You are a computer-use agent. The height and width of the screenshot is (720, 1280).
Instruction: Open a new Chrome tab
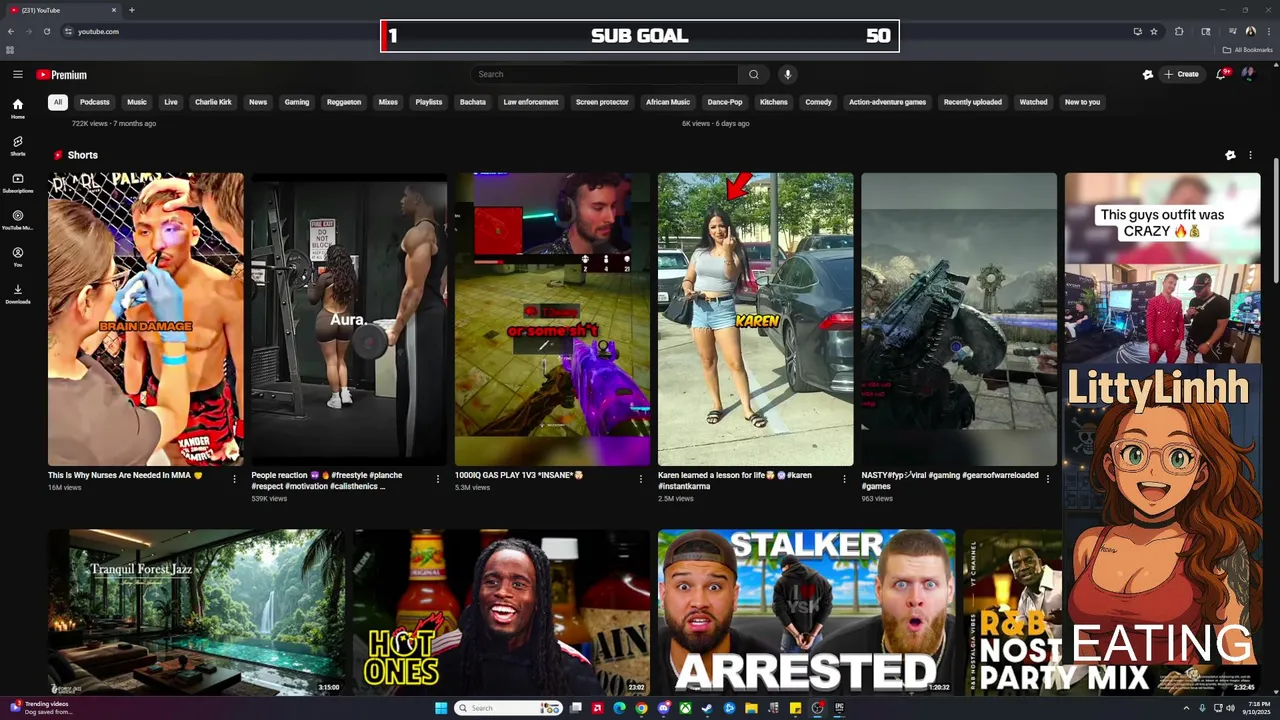131,10
